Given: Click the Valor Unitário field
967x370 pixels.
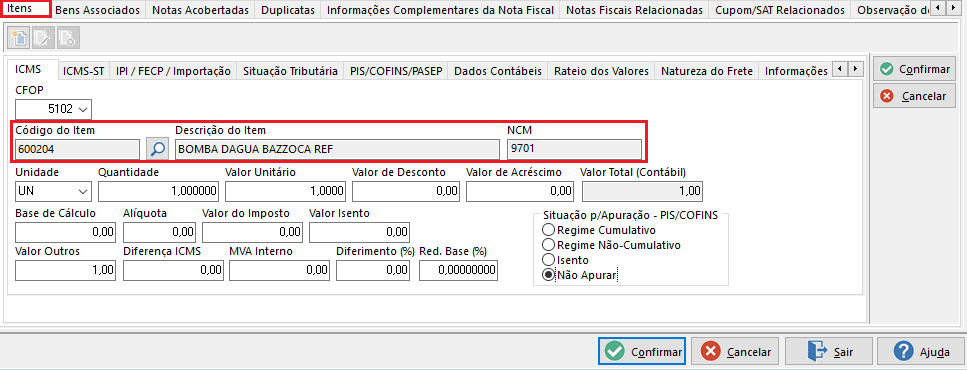Looking at the screenshot, I should pyautogui.click(x=286, y=192).
